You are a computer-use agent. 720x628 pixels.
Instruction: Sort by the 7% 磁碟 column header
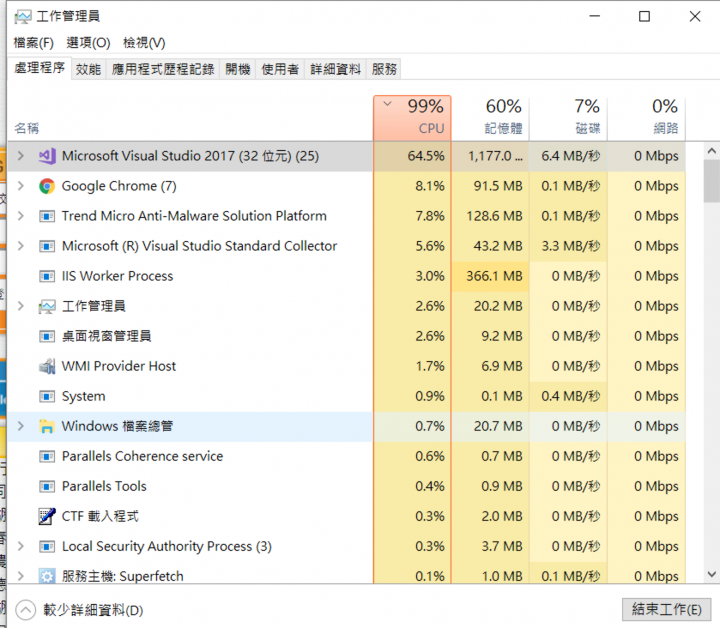click(x=568, y=118)
